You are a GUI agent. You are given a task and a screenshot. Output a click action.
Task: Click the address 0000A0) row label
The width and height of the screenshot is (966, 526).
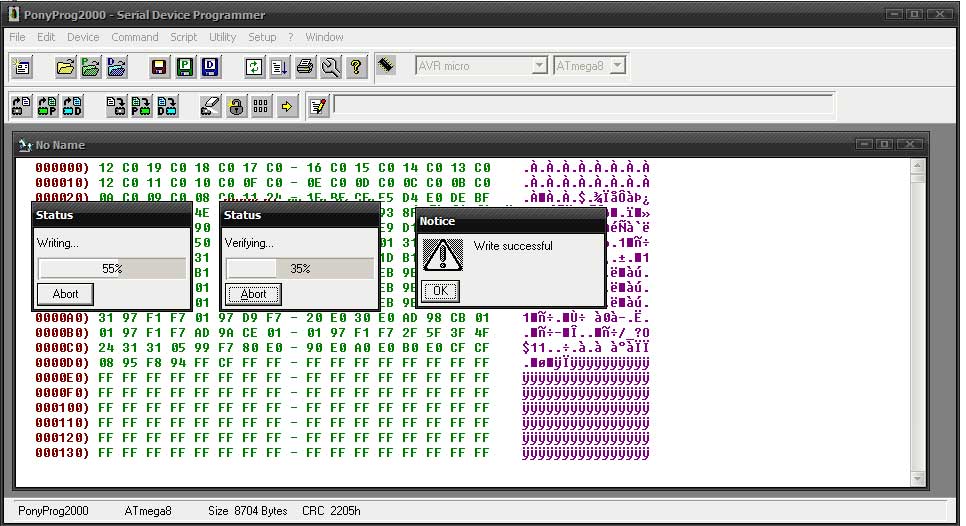tap(62, 318)
